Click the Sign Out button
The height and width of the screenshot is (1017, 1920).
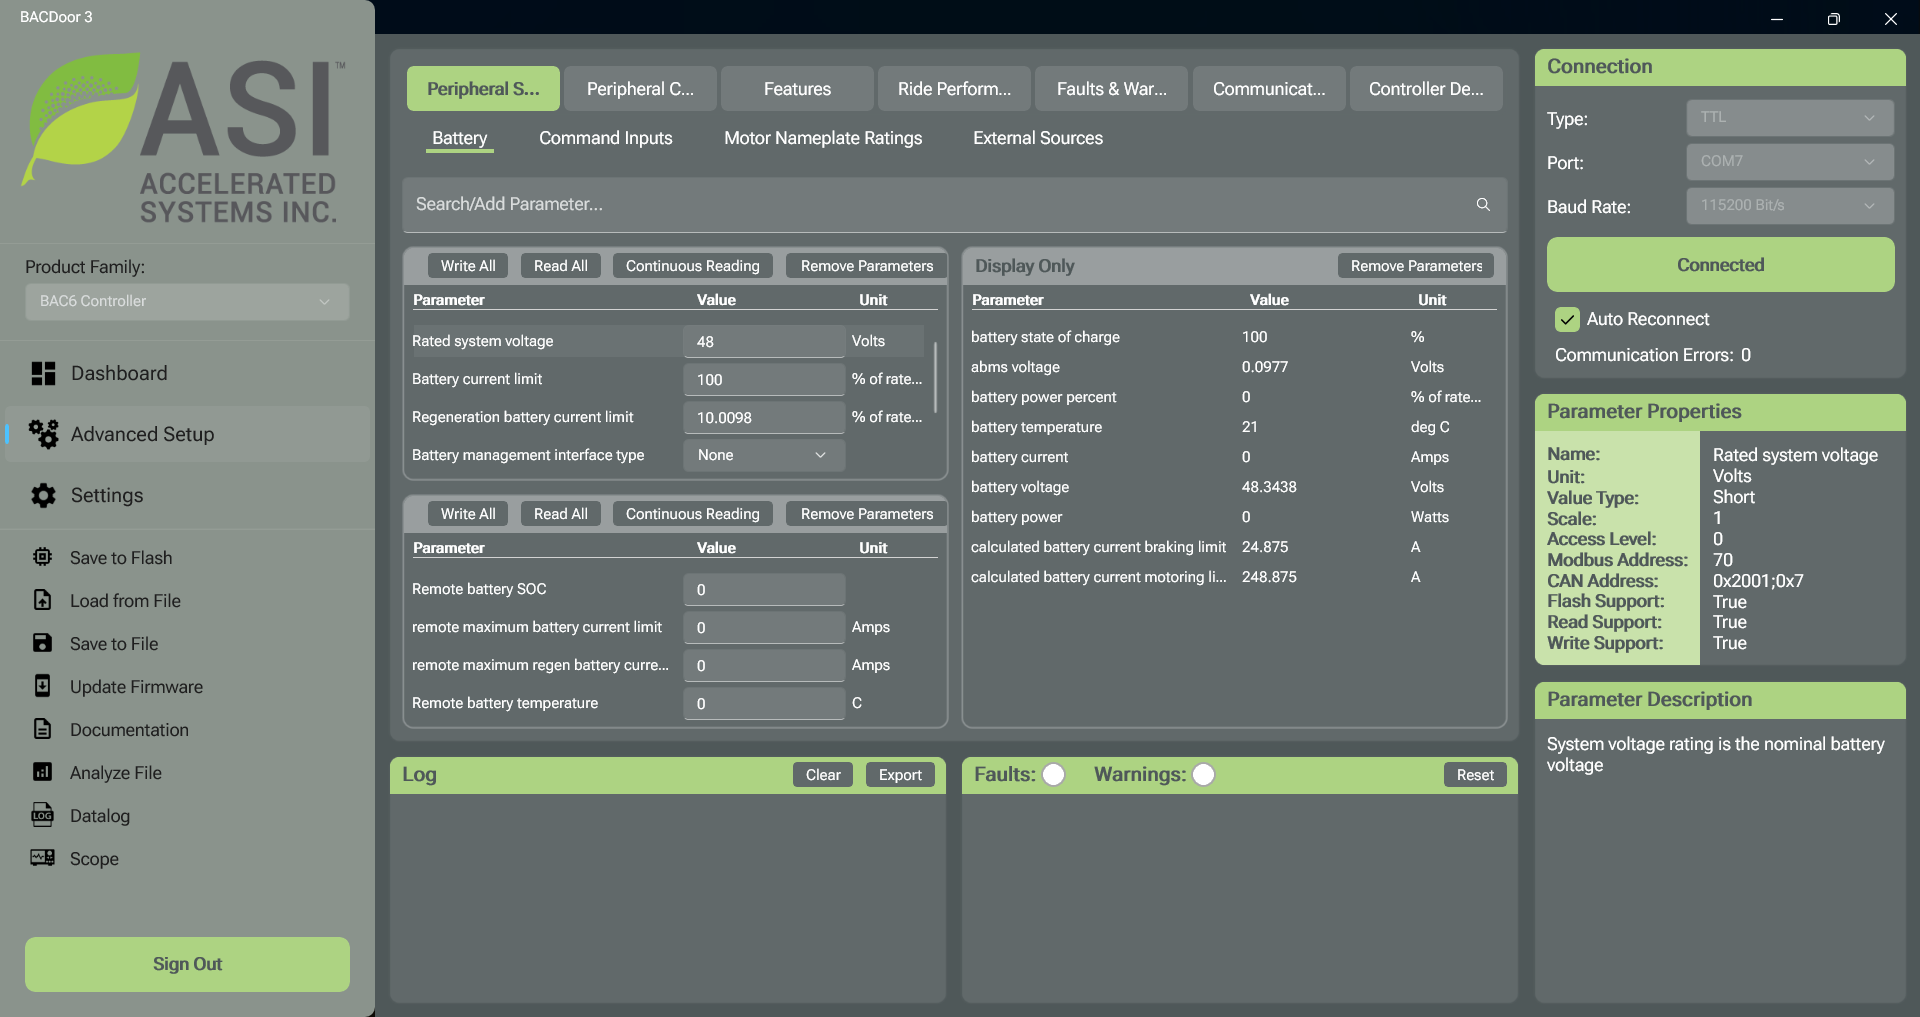click(187, 964)
